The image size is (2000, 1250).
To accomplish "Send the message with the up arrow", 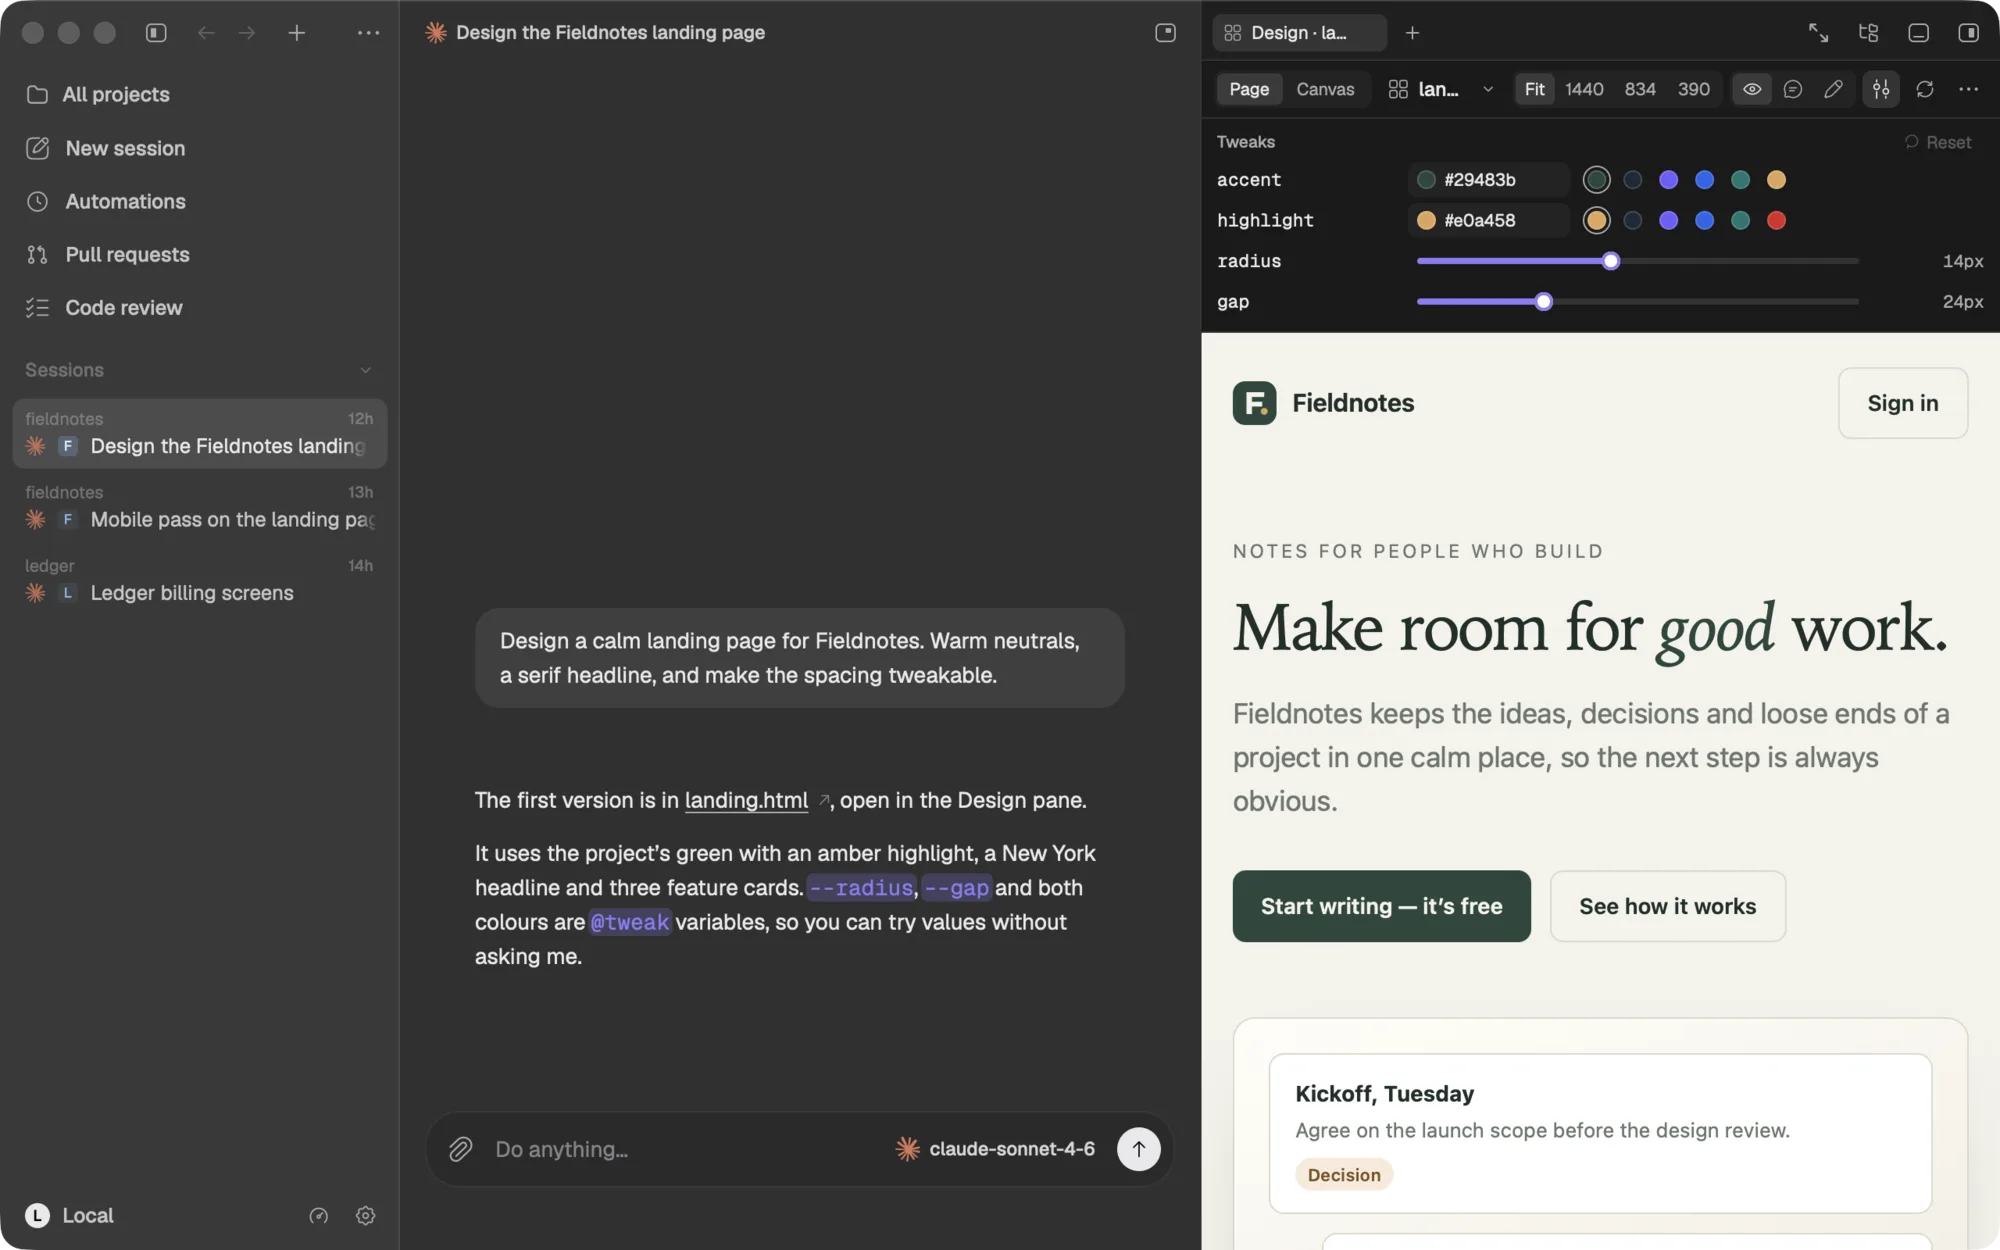I will click(x=1138, y=1149).
